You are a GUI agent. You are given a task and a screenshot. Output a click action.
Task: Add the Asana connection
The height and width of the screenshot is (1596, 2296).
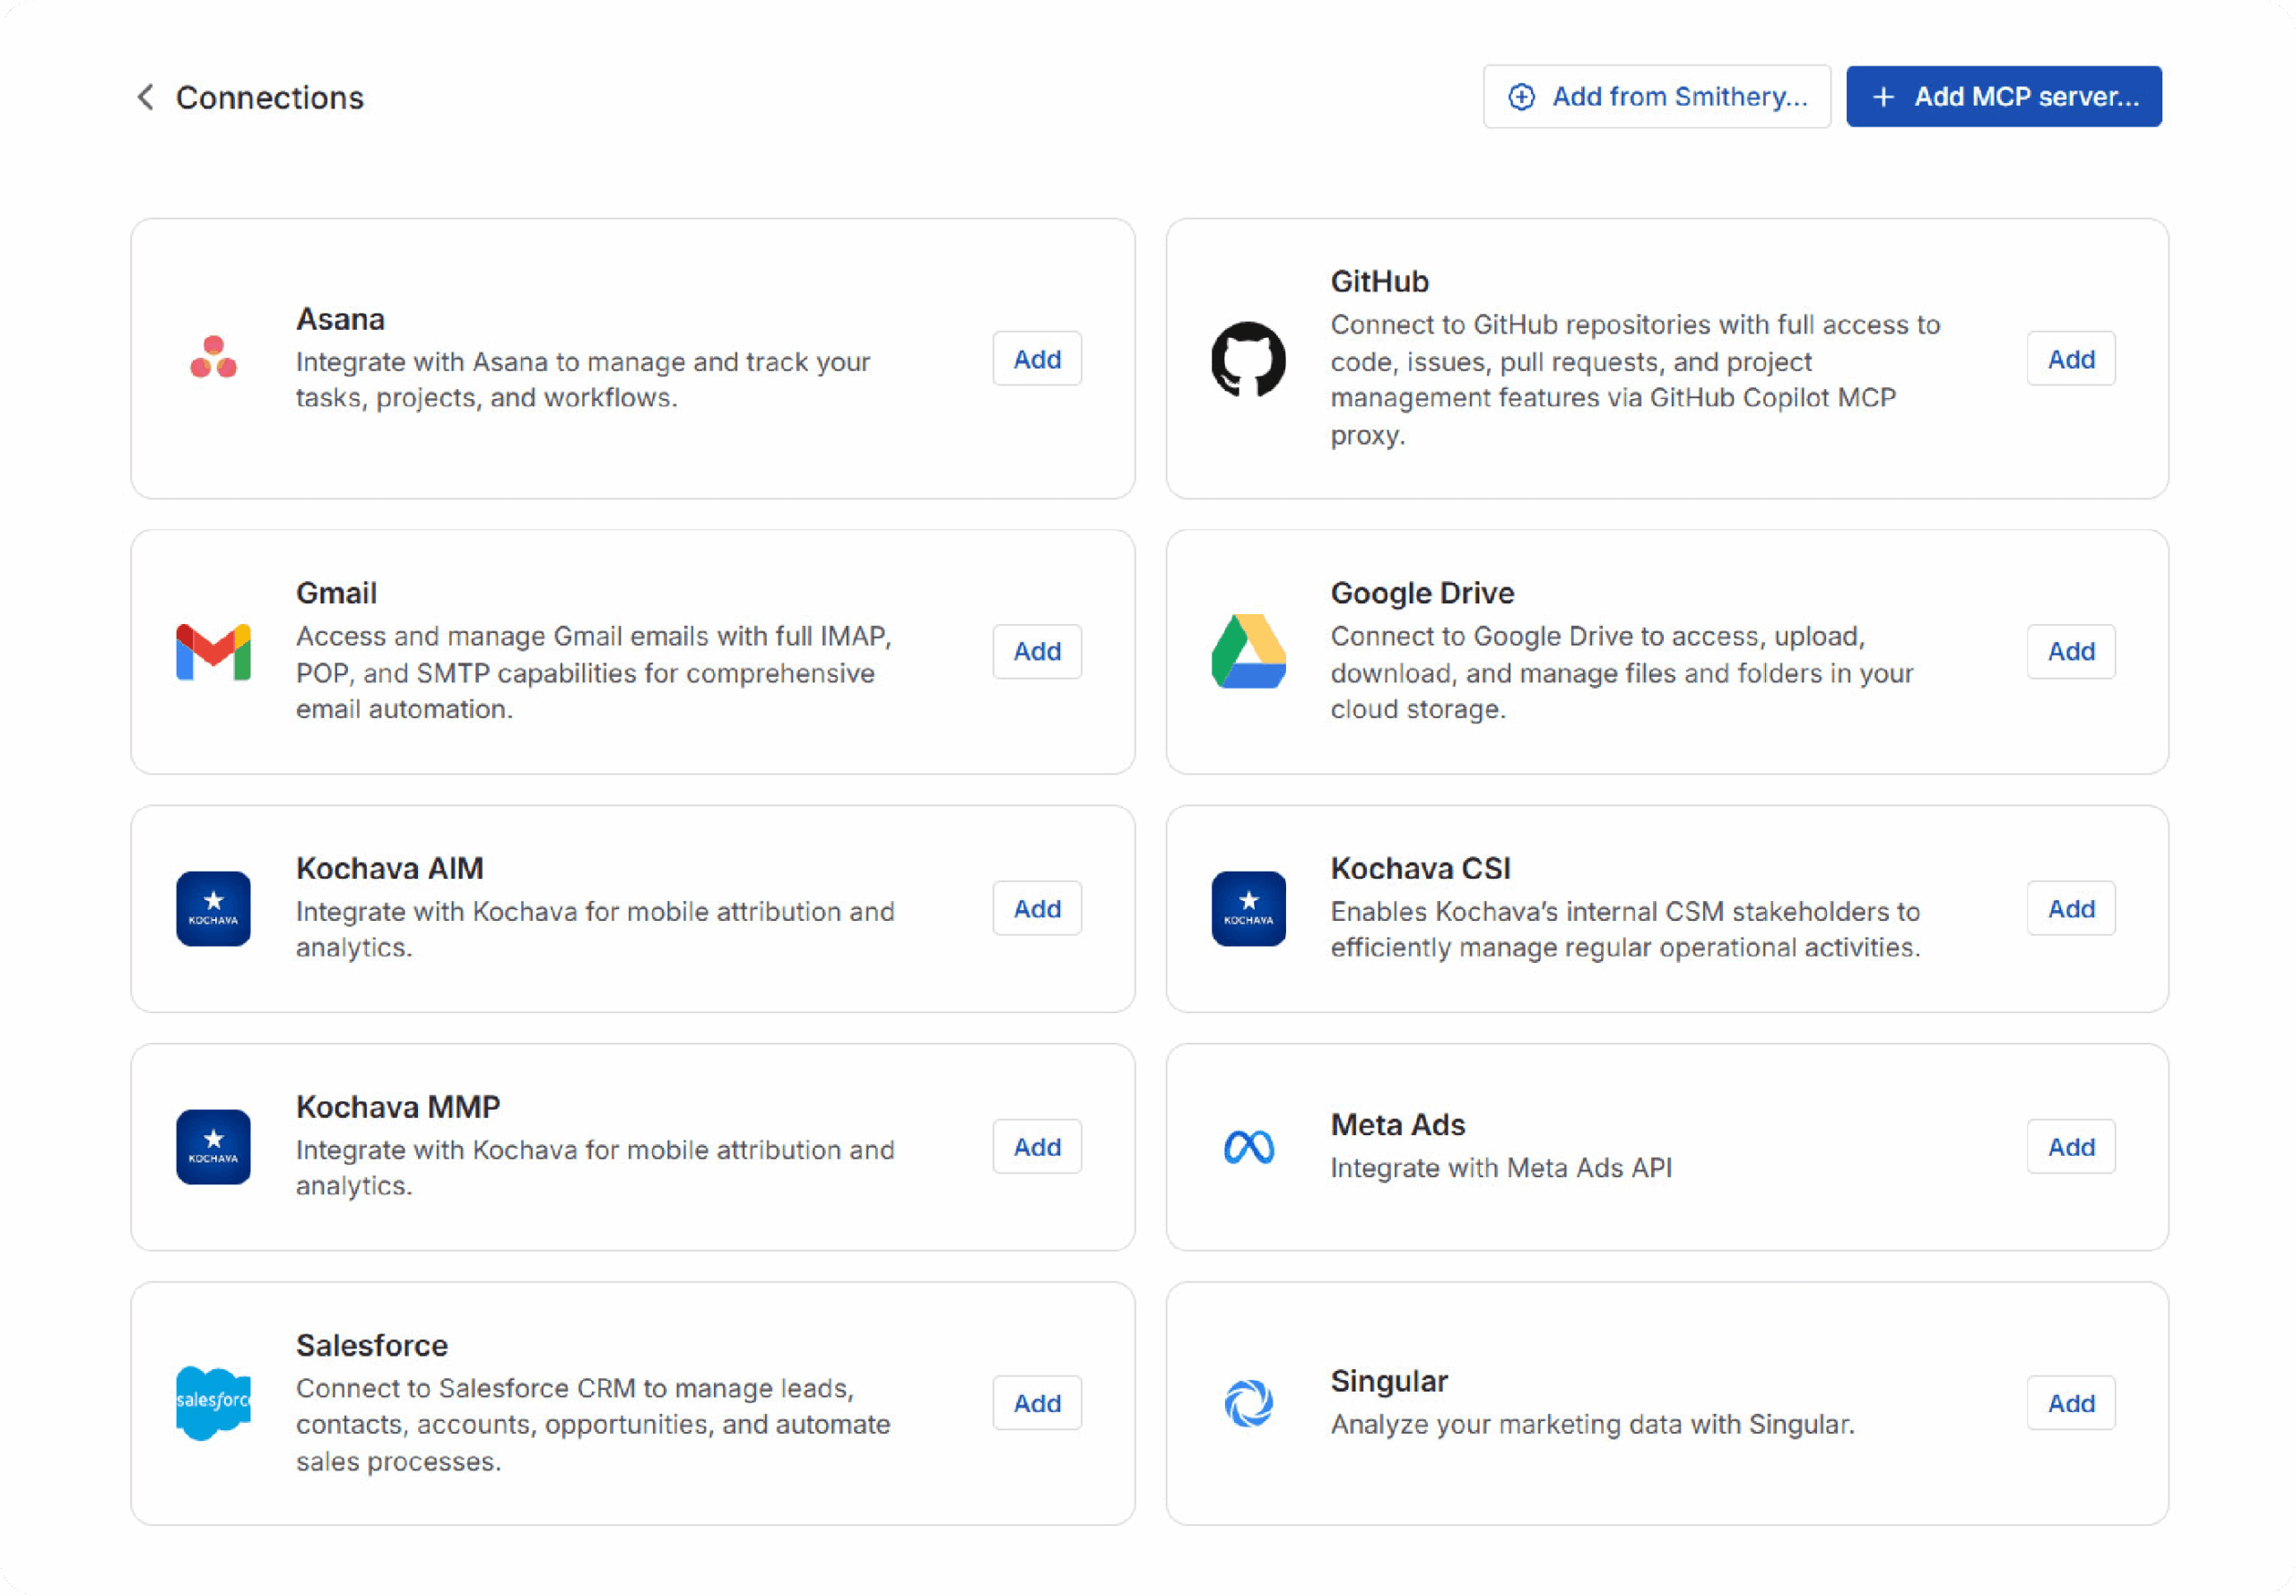pyautogui.click(x=1036, y=359)
